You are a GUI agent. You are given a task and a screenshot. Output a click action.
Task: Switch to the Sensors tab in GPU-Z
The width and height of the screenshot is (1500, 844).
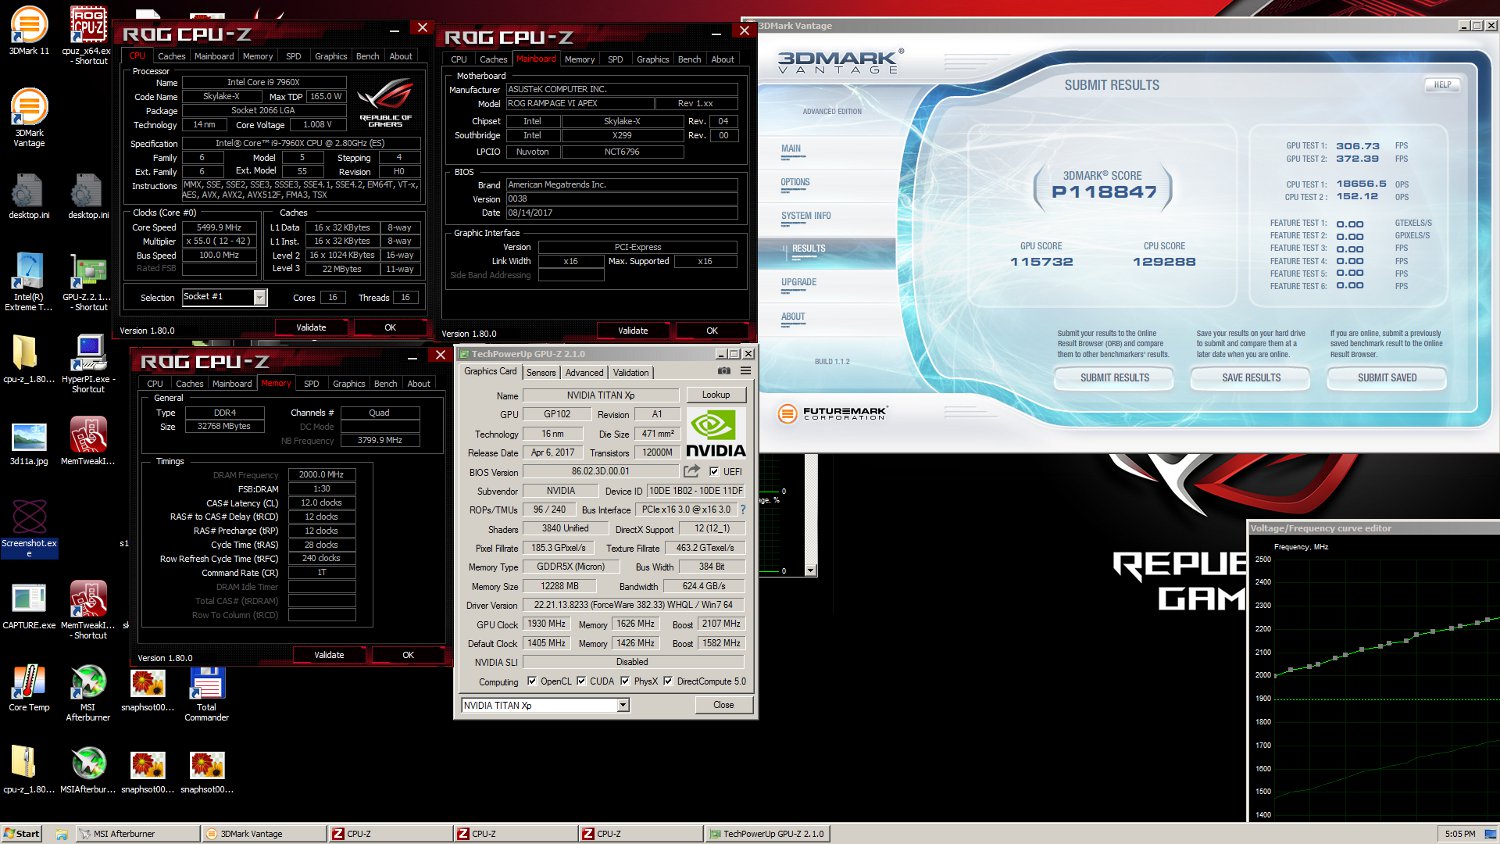[541, 372]
